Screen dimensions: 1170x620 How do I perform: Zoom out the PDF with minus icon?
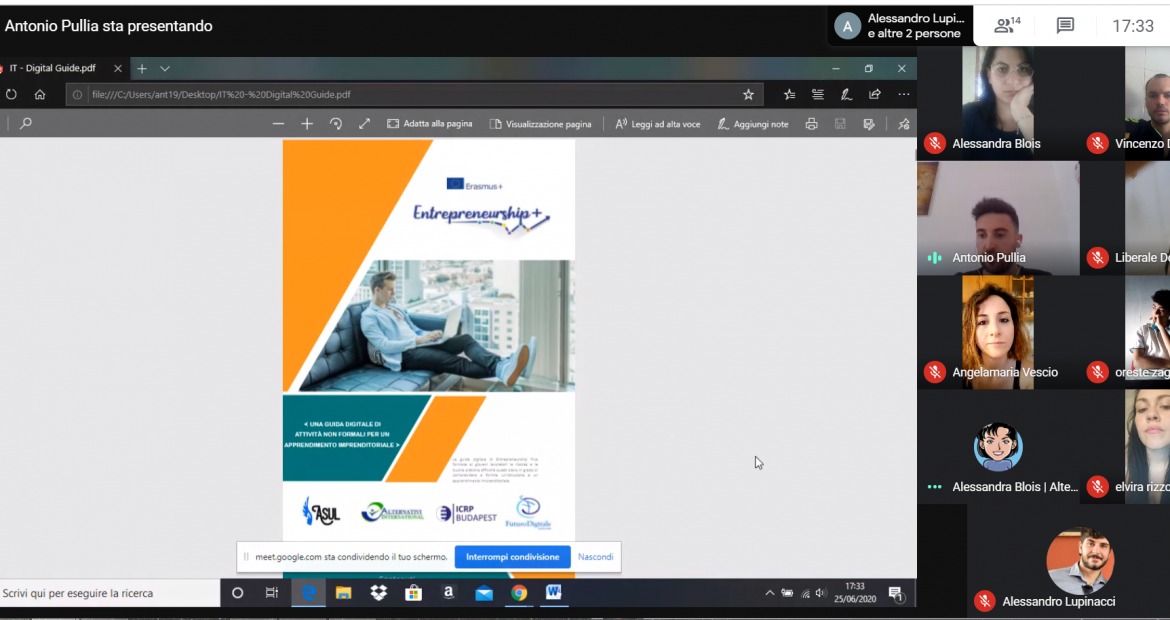tap(278, 124)
